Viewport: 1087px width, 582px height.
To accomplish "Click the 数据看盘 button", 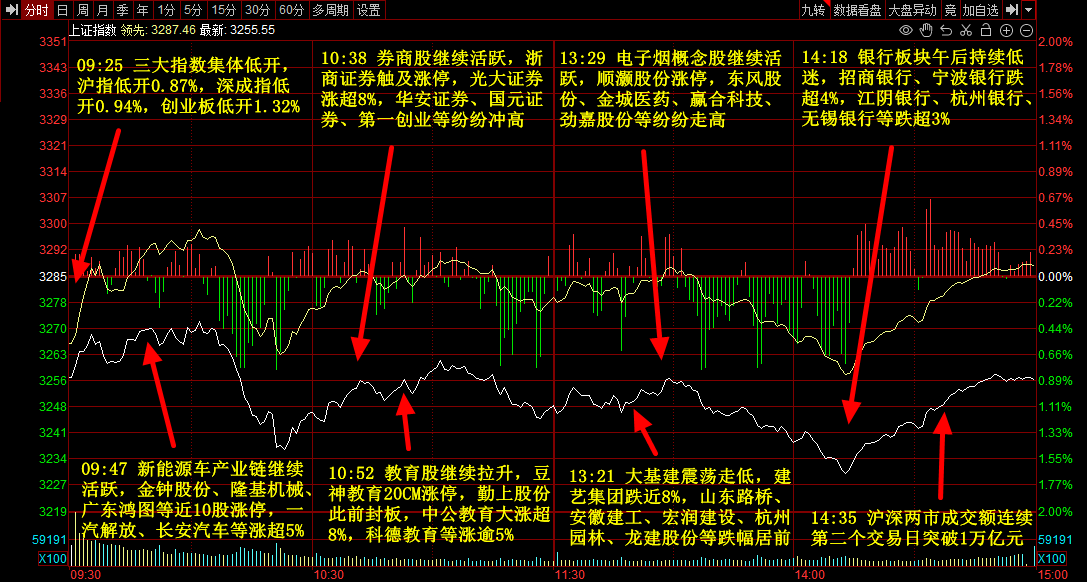I will (857, 10).
